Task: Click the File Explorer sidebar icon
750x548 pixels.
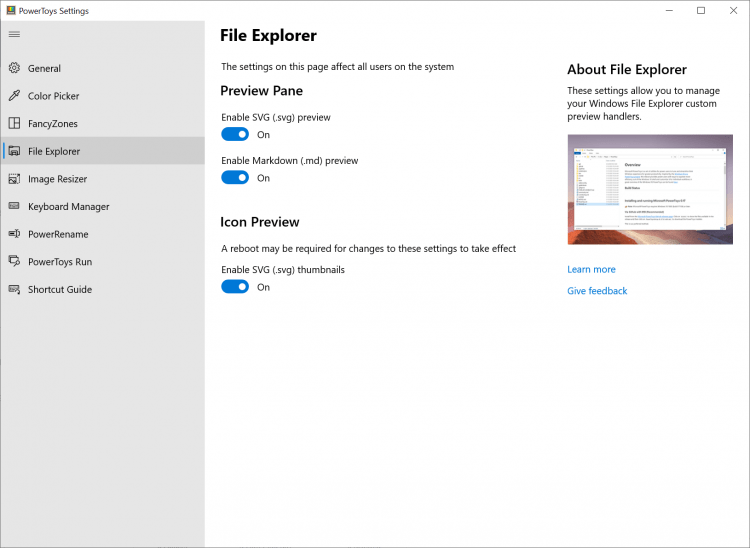Action: tap(14, 151)
